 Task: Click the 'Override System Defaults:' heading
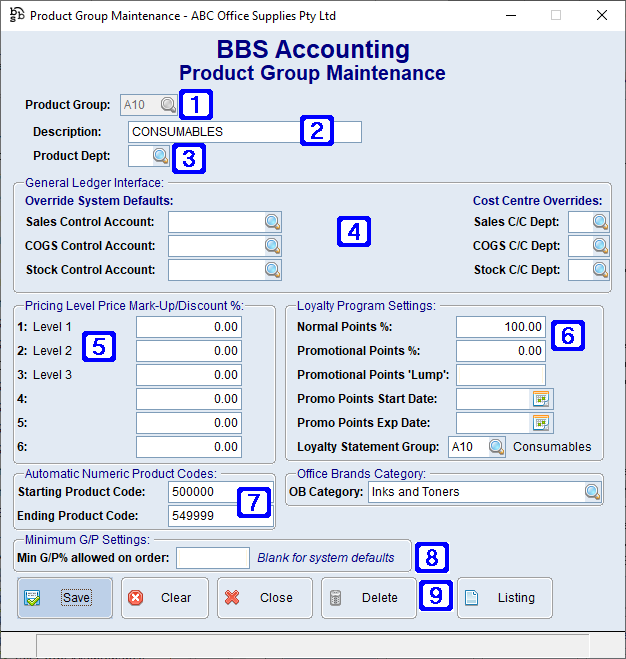coord(99,201)
